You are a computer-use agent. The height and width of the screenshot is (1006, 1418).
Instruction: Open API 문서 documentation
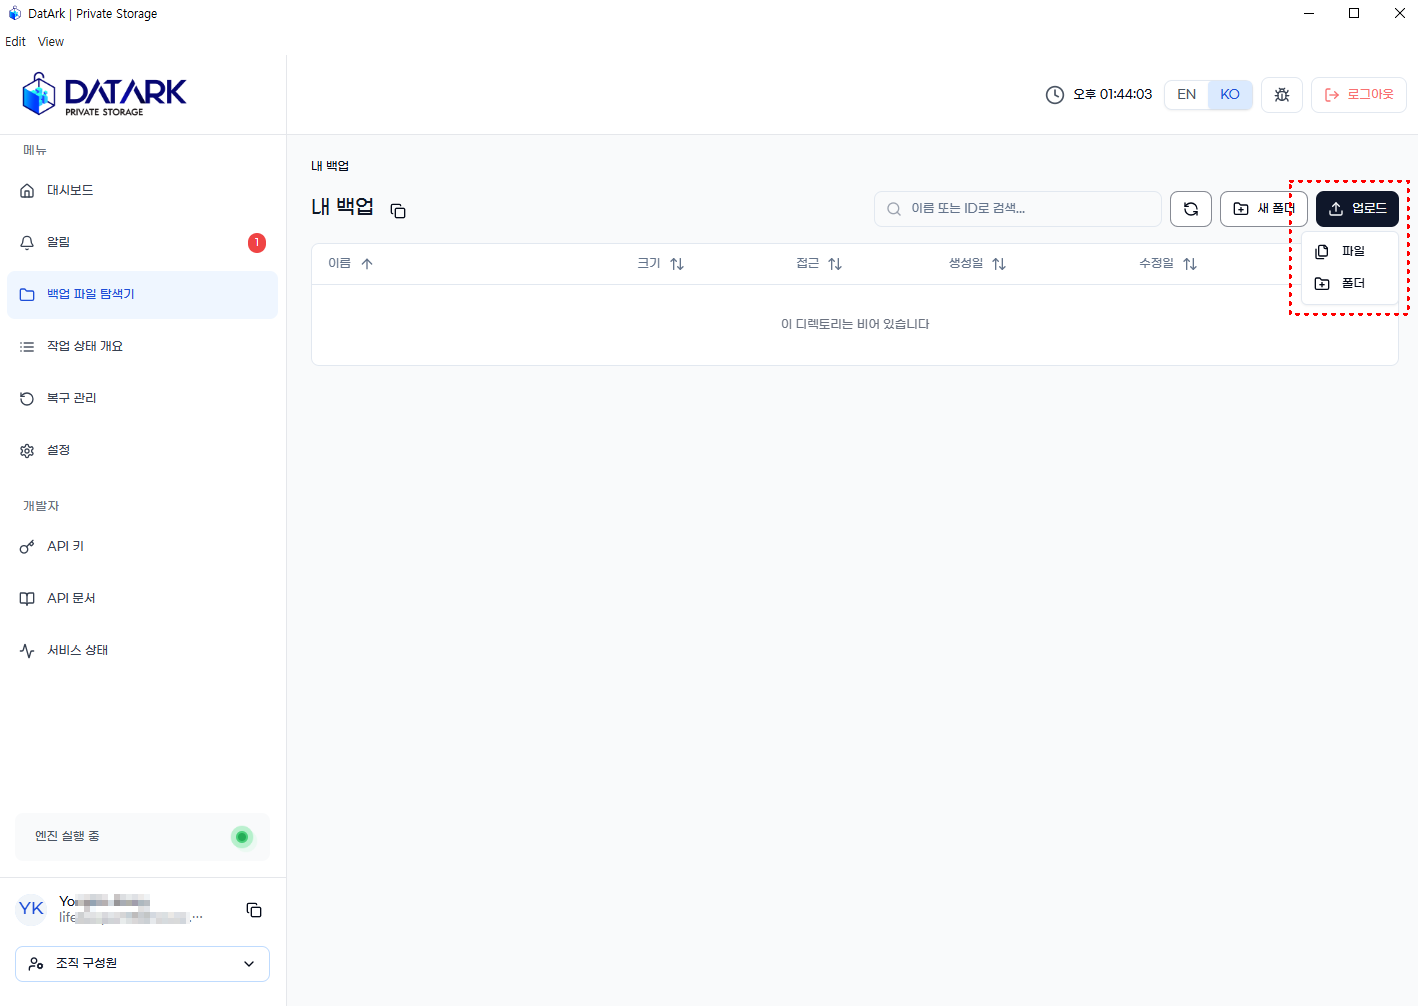pos(142,598)
